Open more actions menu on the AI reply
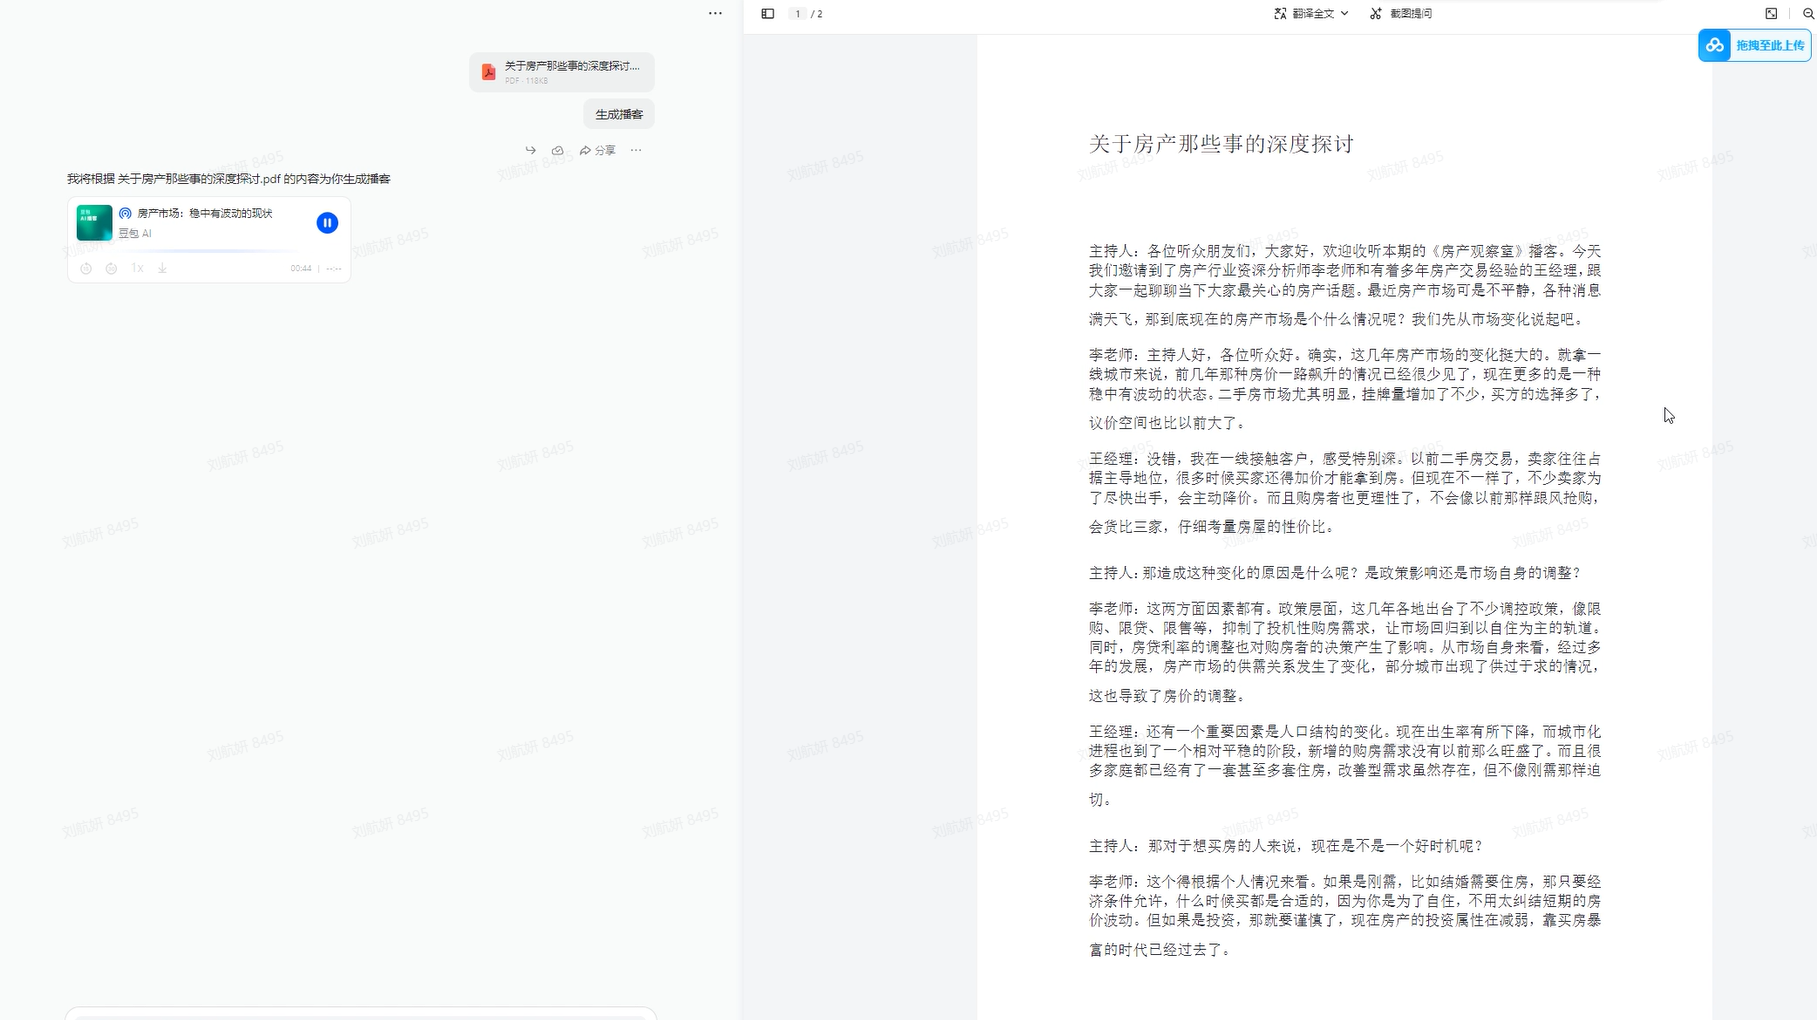Image resolution: width=1817 pixels, height=1020 pixels. [x=637, y=150]
